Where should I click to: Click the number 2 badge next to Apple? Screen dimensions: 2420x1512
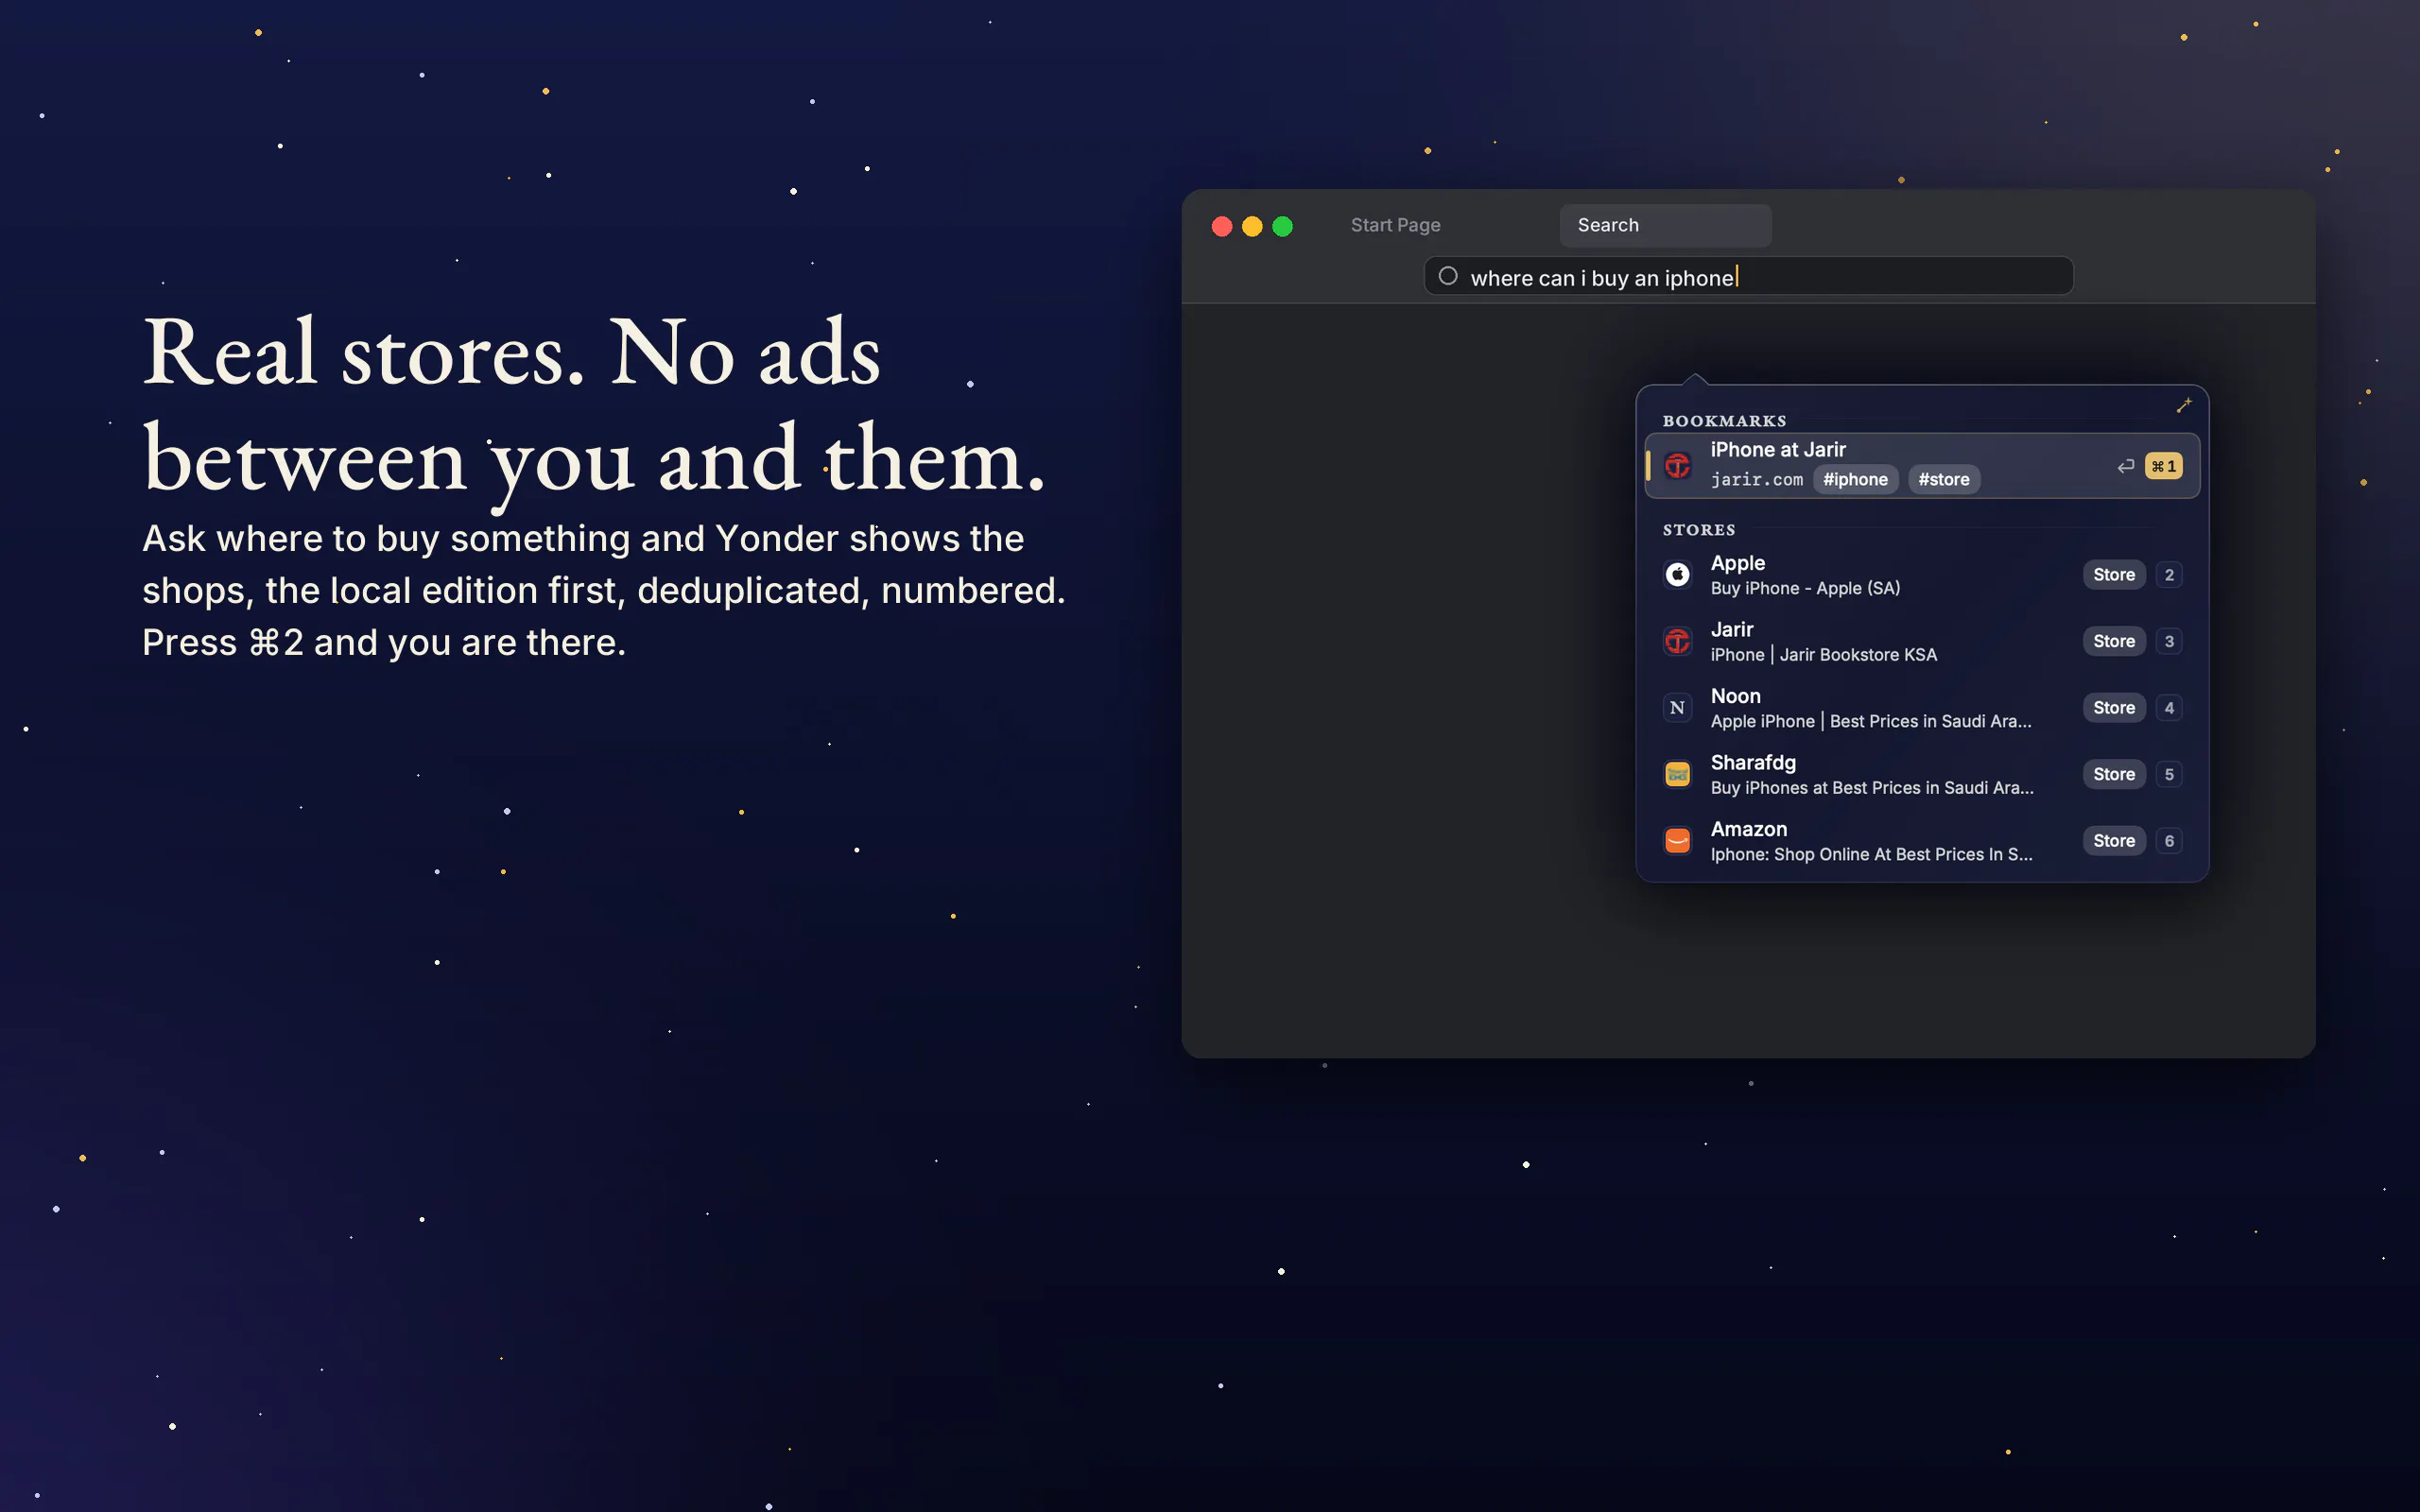point(2168,574)
